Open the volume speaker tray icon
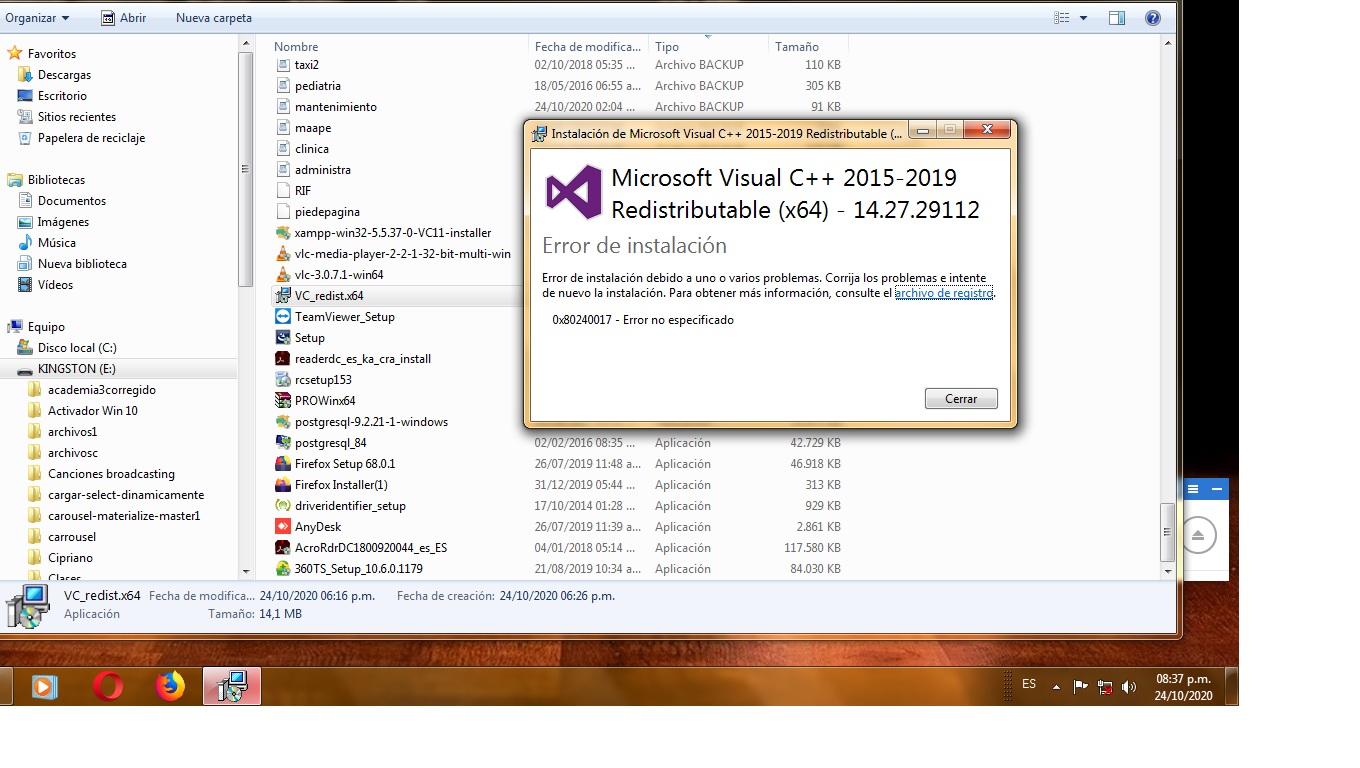Viewport: 1360px width, 768px height. [x=1130, y=687]
